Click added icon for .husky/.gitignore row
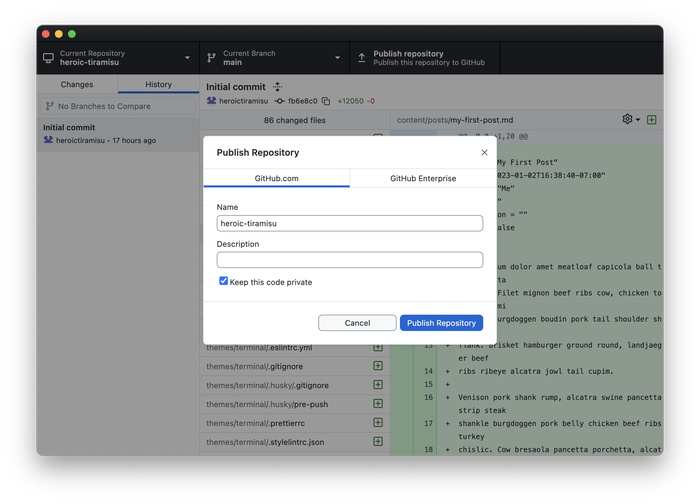700x504 pixels. (x=378, y=384)
